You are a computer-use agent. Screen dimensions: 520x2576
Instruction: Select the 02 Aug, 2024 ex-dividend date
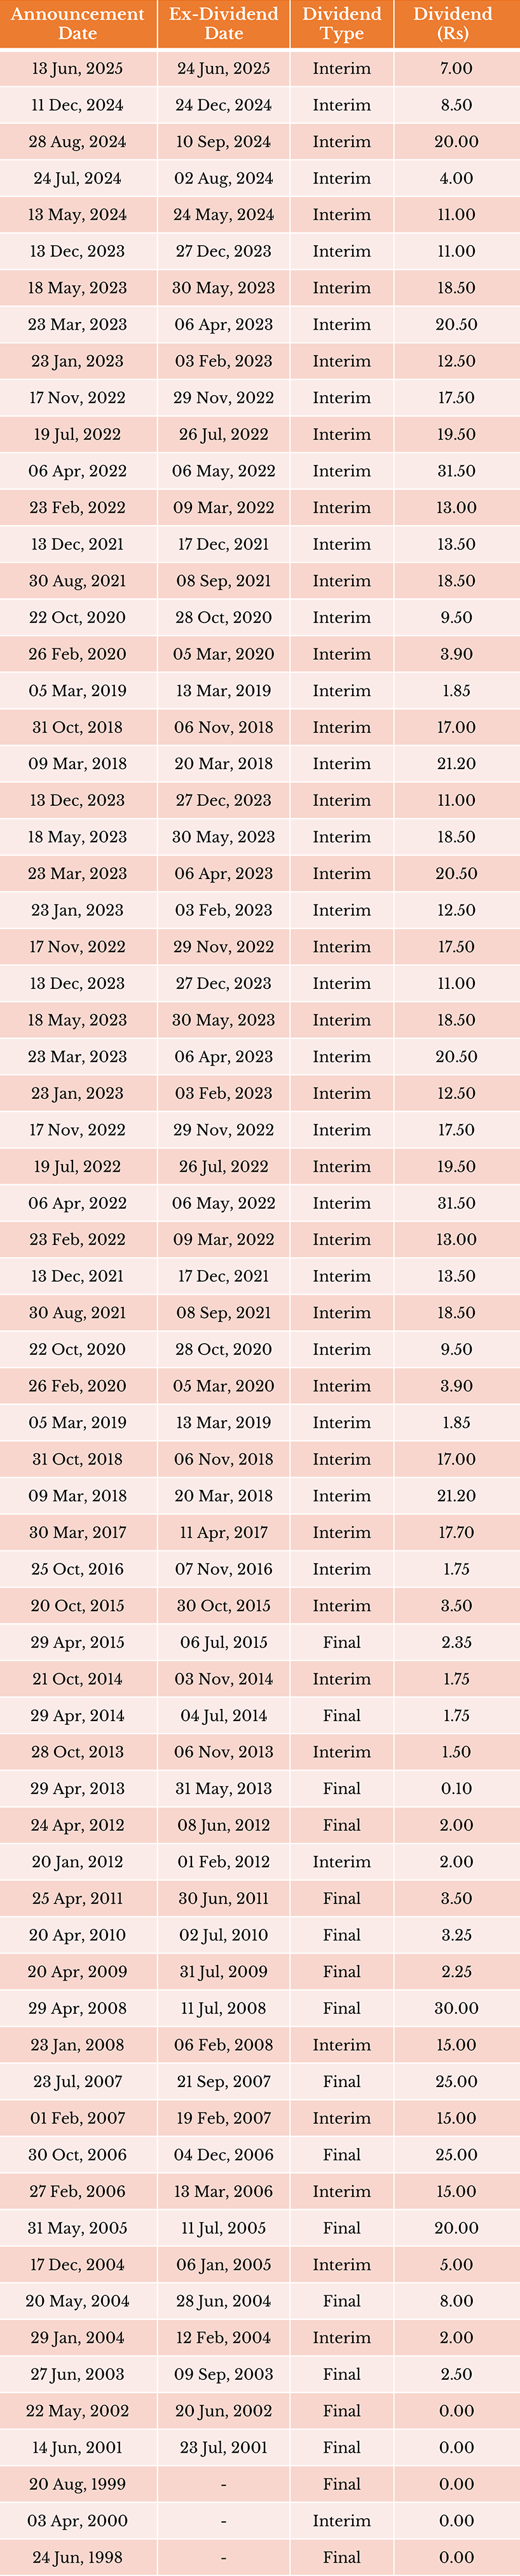(x=223, y=178)
